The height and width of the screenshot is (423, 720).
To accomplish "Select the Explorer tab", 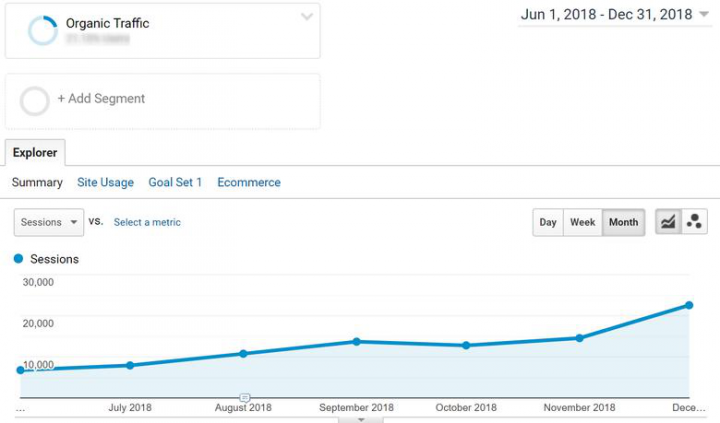I will pyautogui.click(x=35, y=153).
